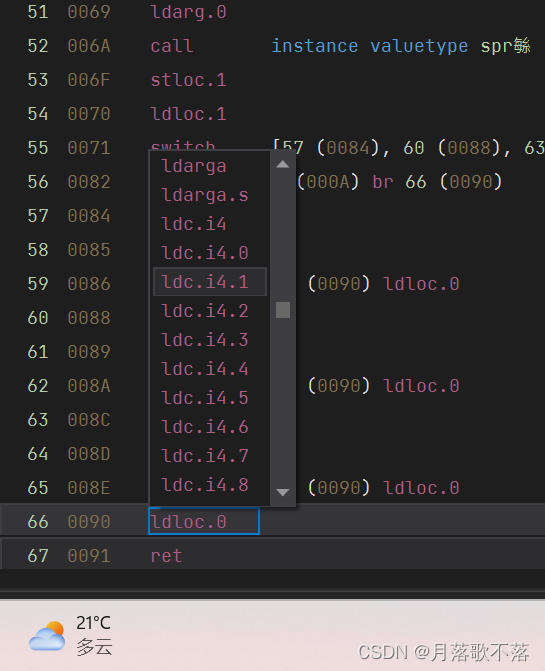Click offset 008A

89,386
